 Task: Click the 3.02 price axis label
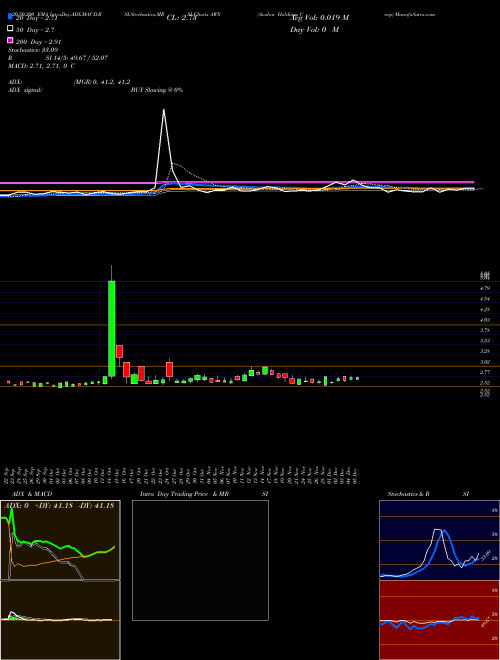pyautogui.click(x=485, y=362)
